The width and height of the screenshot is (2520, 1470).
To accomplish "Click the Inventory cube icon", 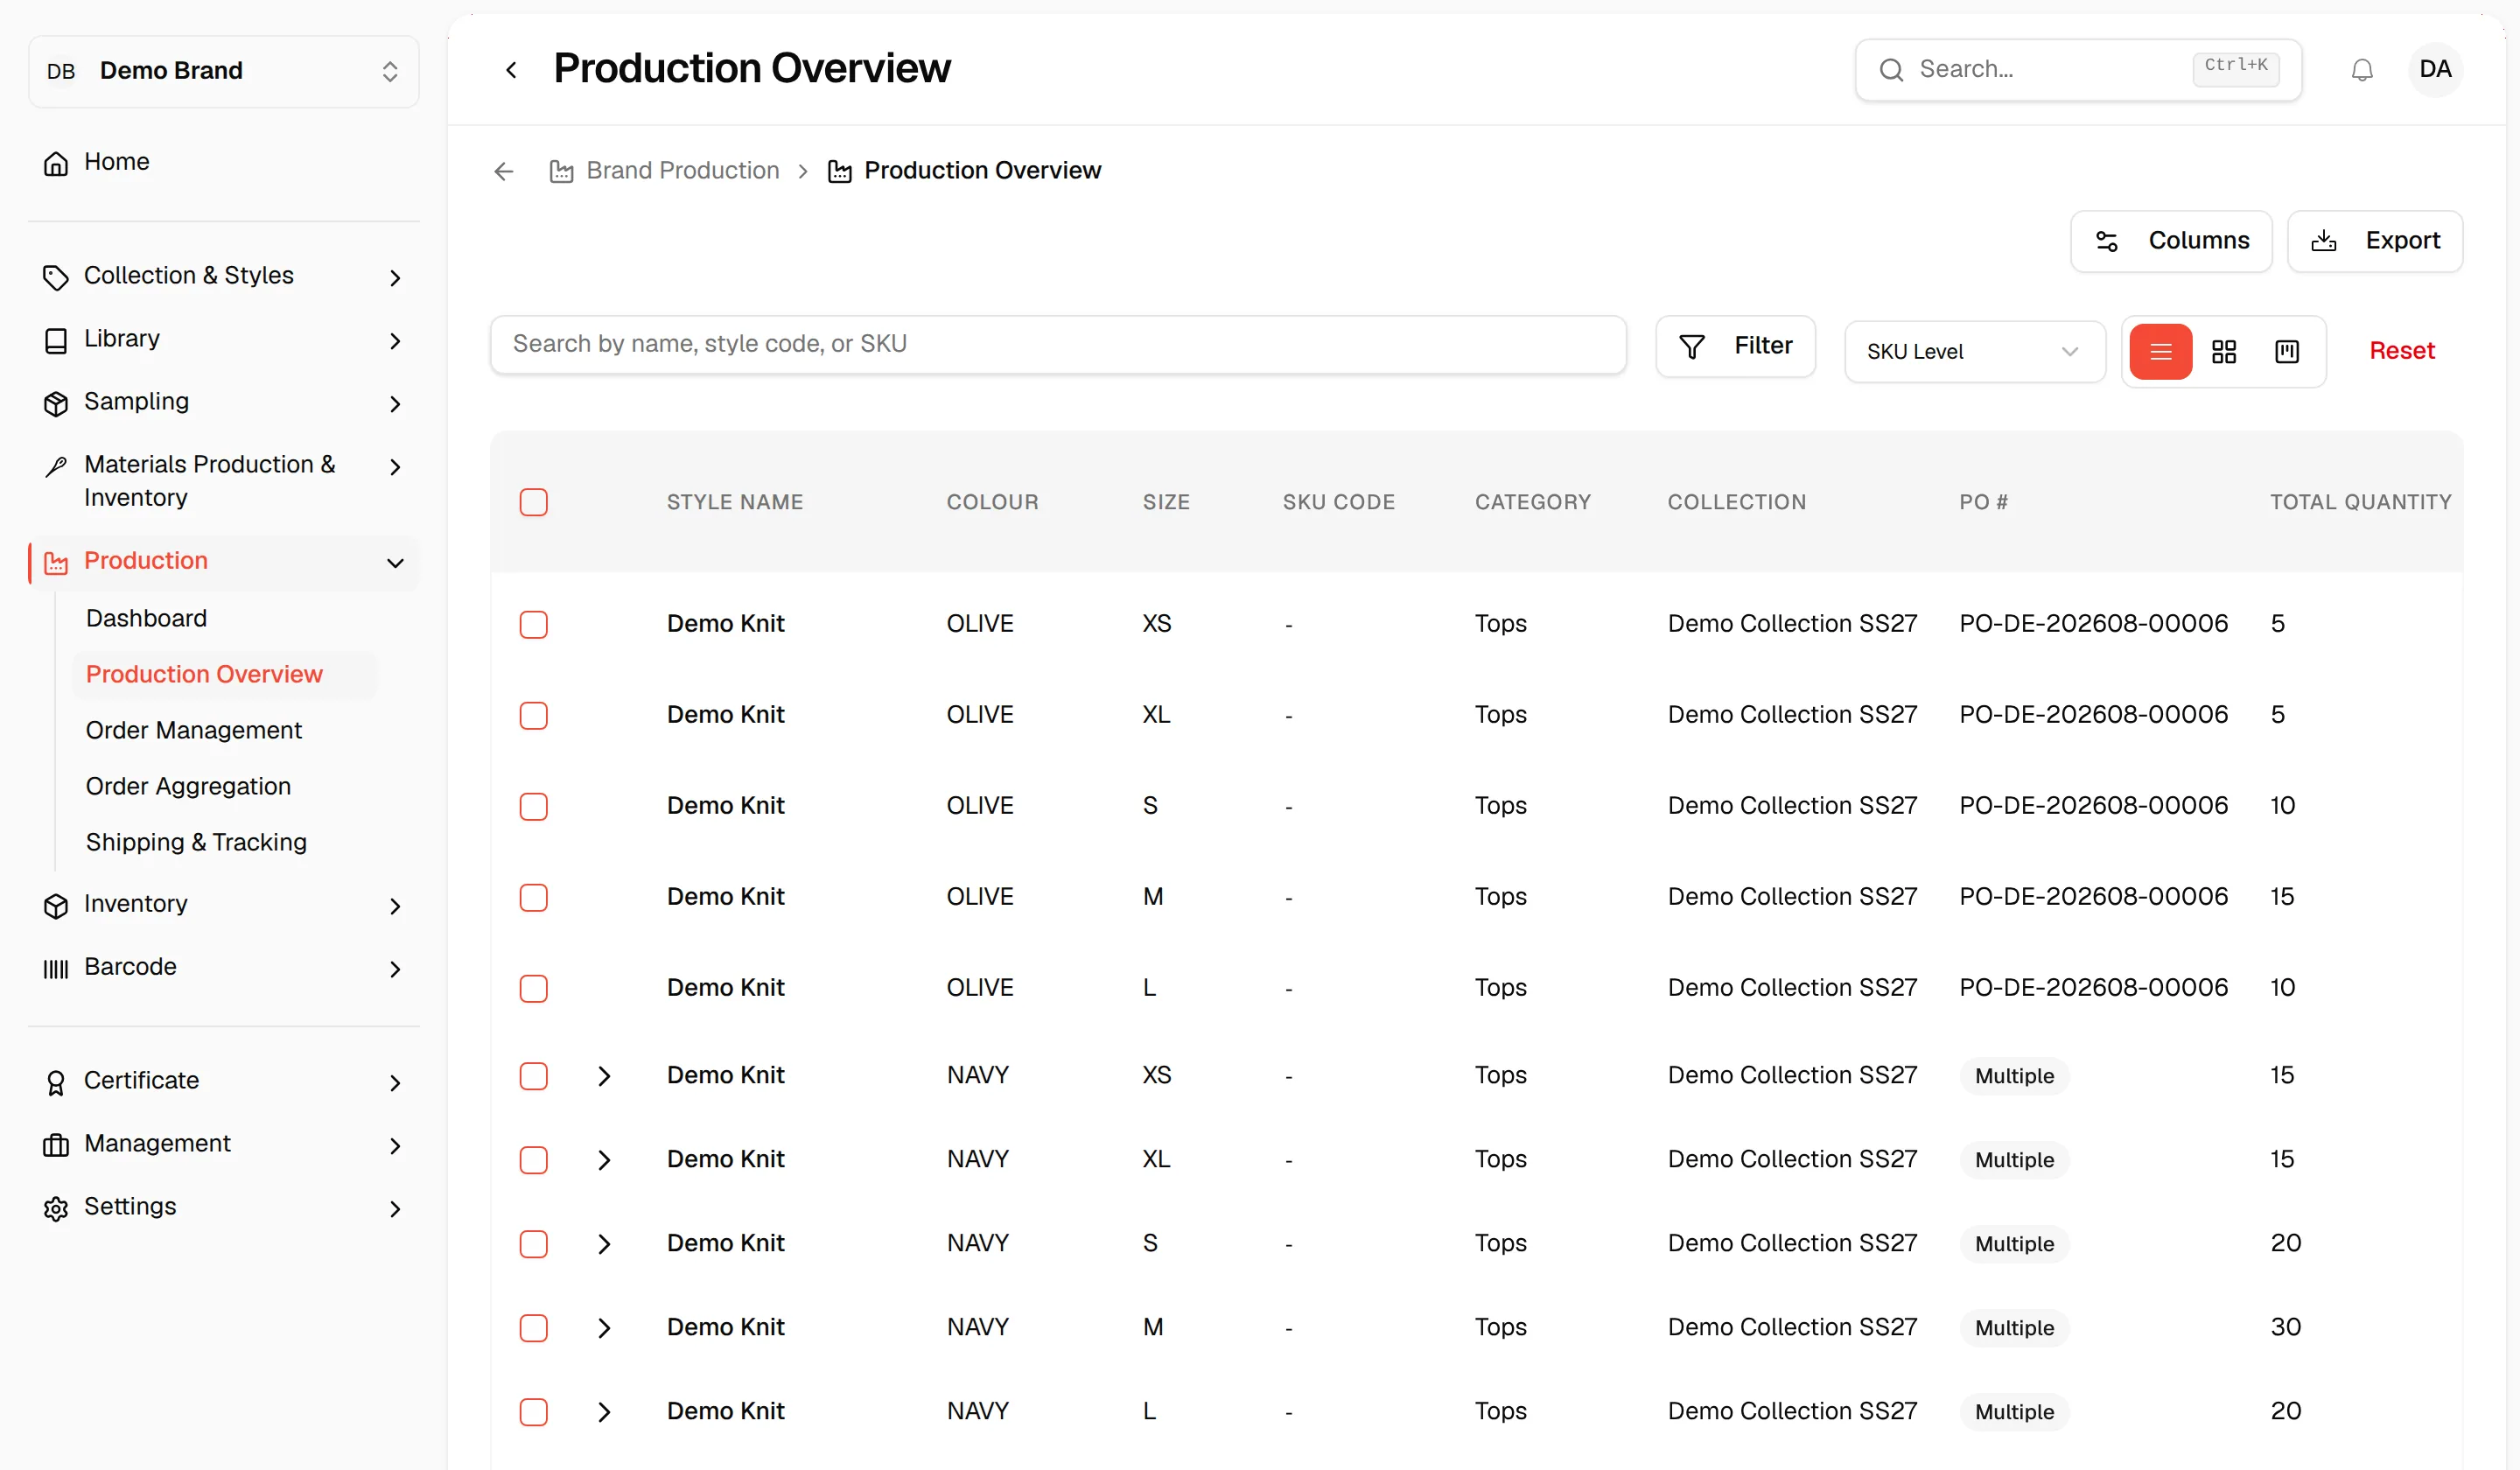I will point(56,905).
